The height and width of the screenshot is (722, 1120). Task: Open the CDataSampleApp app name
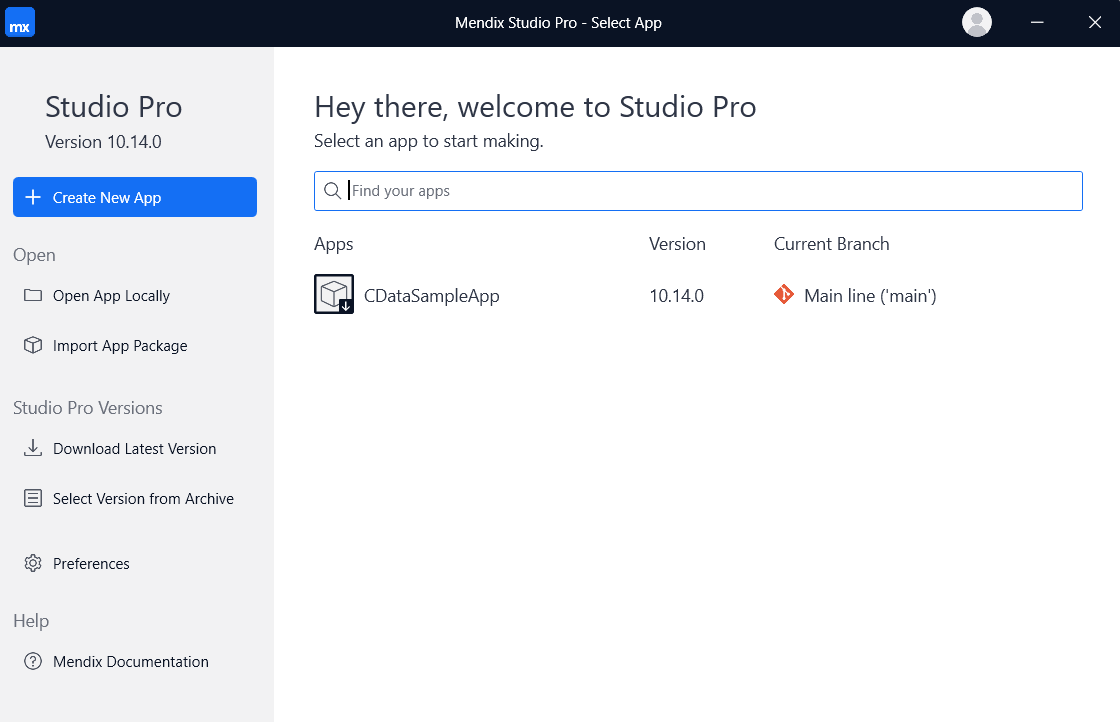click(431, 296)
